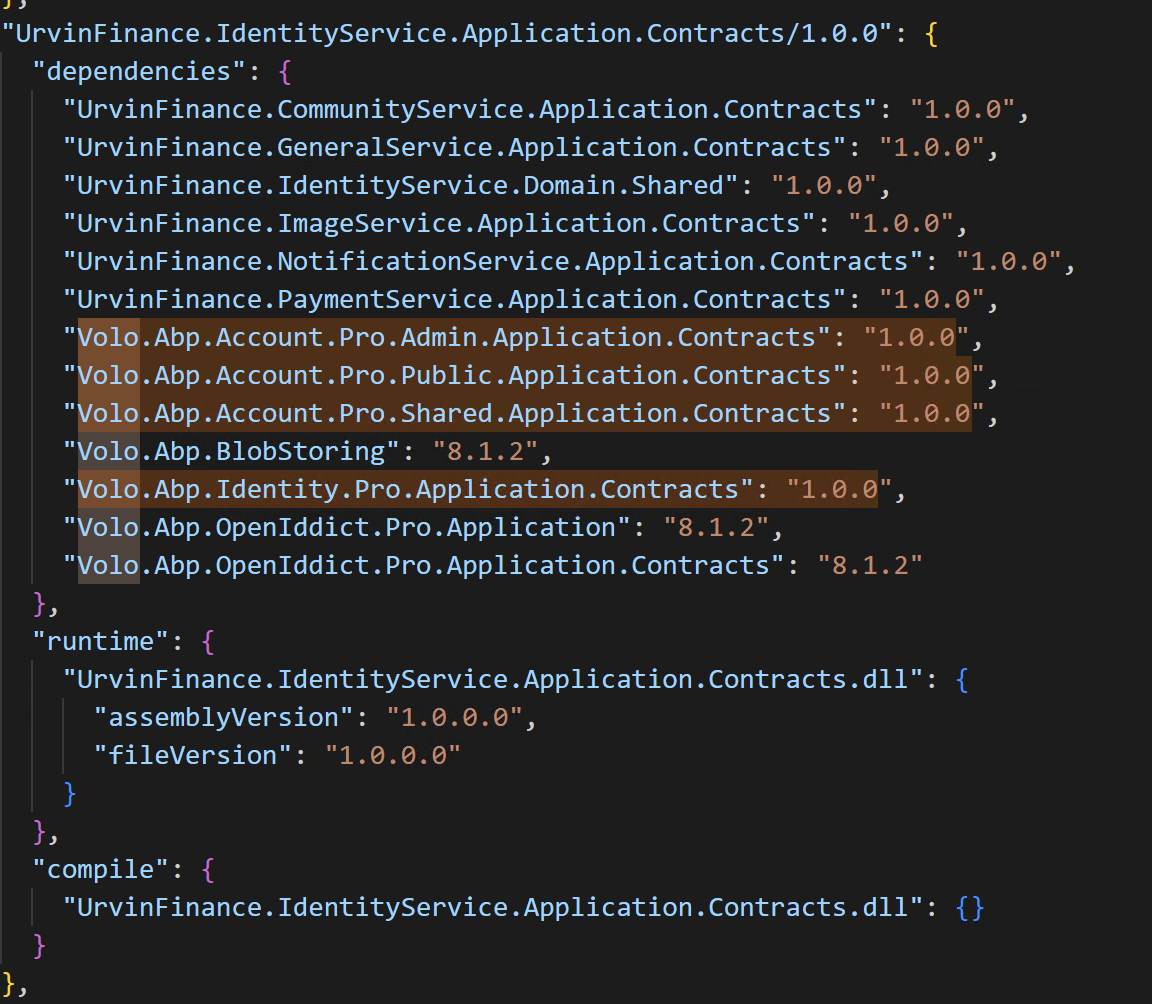Click the "8.1.2" version of Volo.Abp.BlobStoring
This screenshot has width=1152, height=1004.
click(x=485, y=451)
